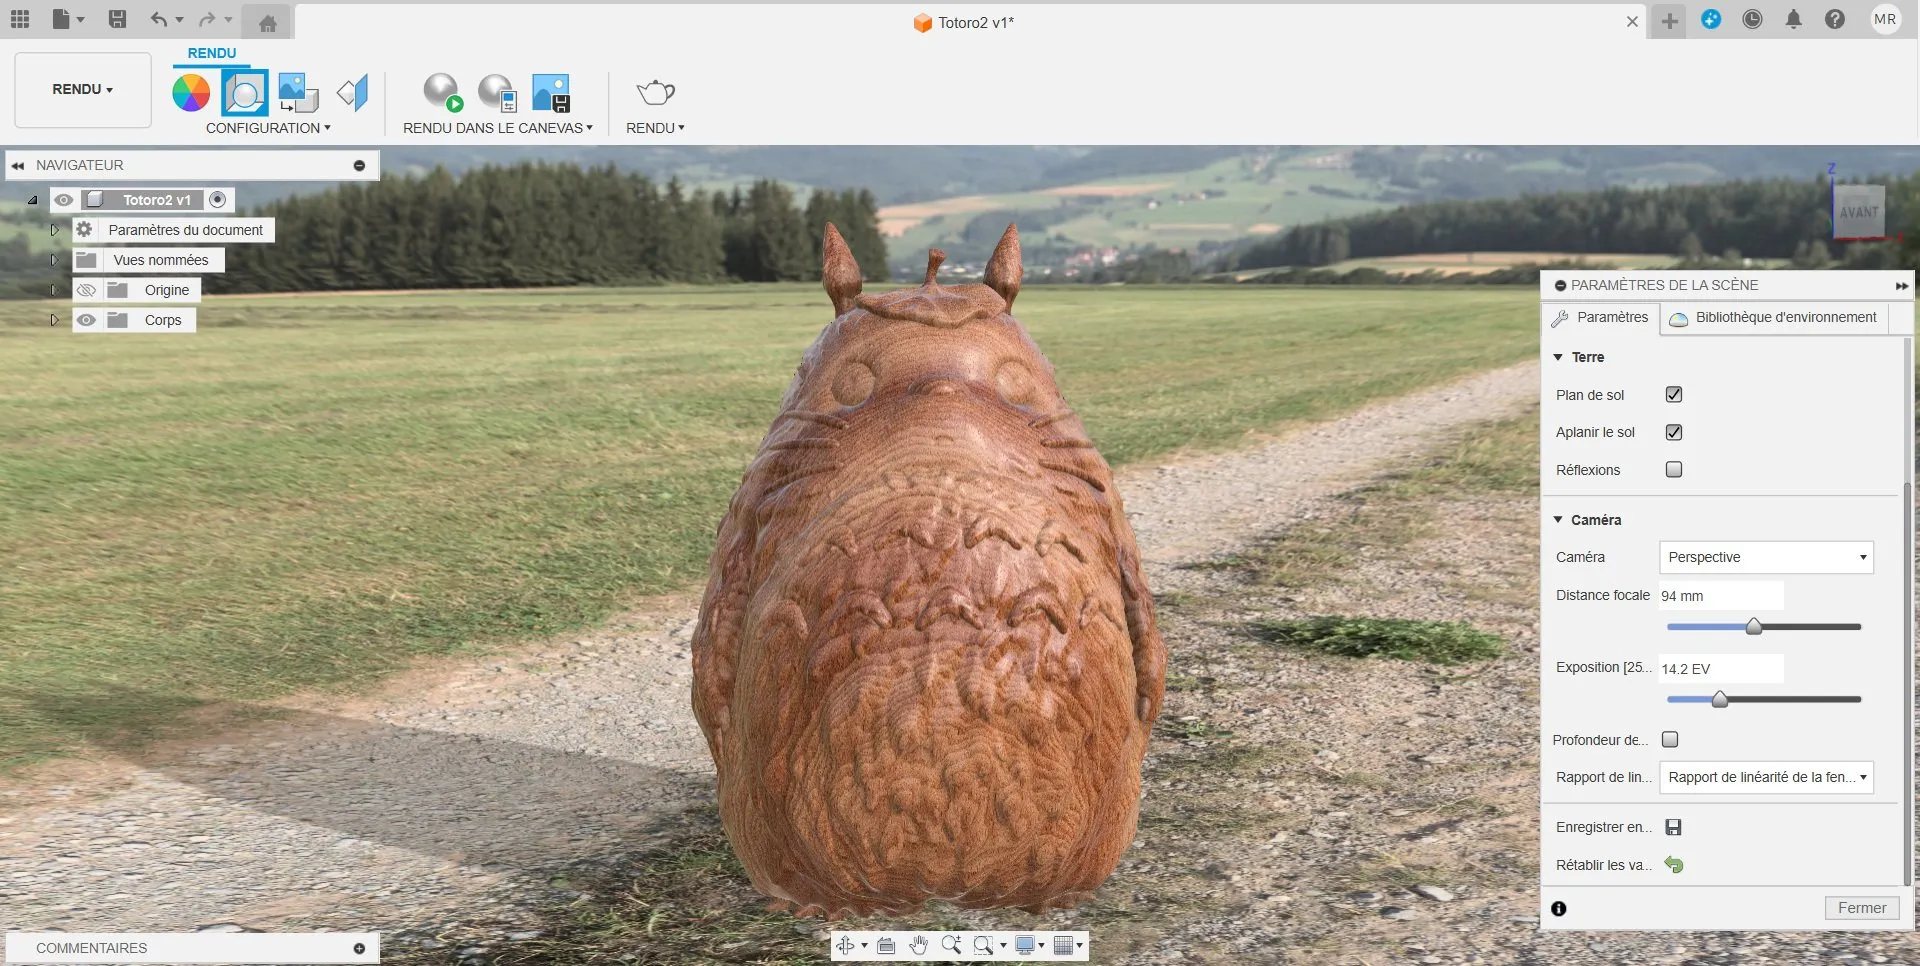Open the CONFIGURATION menu
1920x966 pixels.
(268, 128)
